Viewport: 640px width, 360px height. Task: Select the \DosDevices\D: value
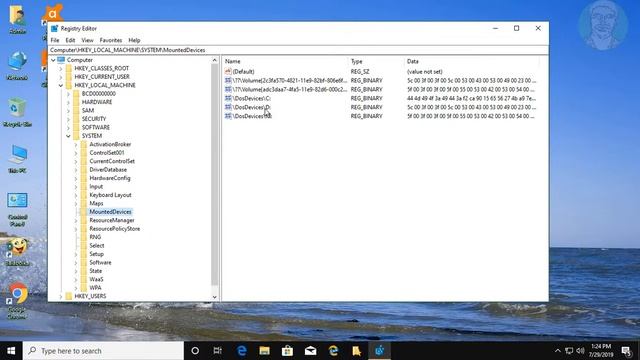(252, 107)
